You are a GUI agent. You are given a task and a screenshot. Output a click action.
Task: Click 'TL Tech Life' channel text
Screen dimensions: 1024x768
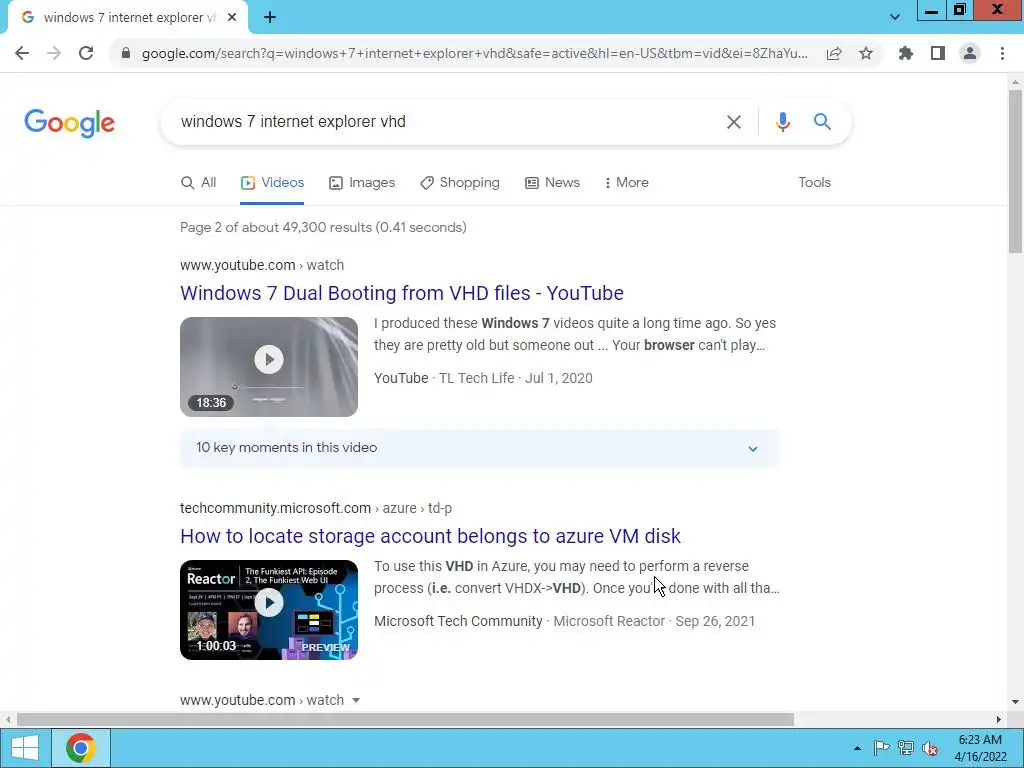[476, 378]
